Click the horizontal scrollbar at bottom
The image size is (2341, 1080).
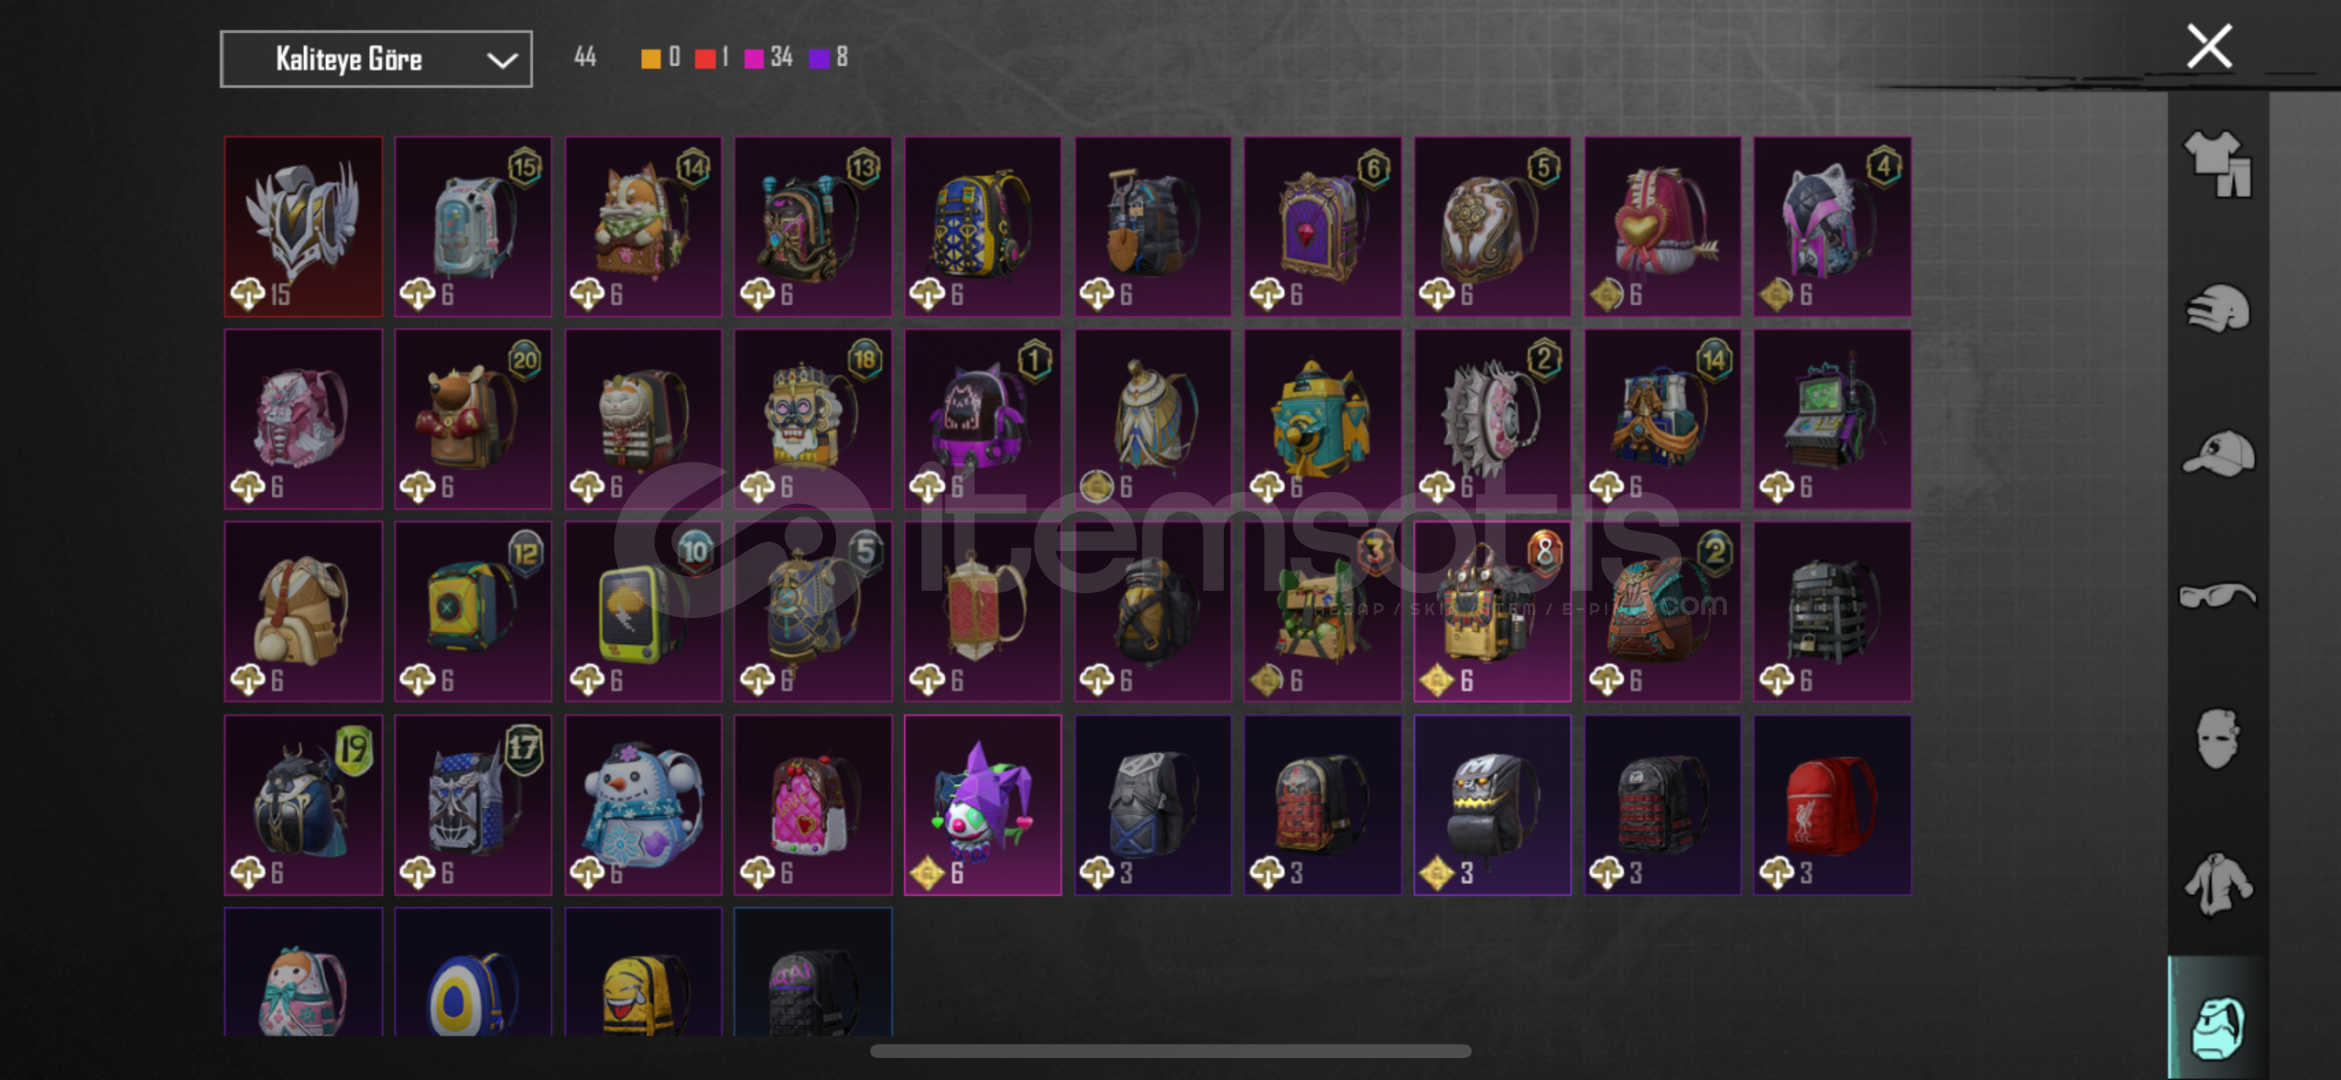tap(1170, 1051)
